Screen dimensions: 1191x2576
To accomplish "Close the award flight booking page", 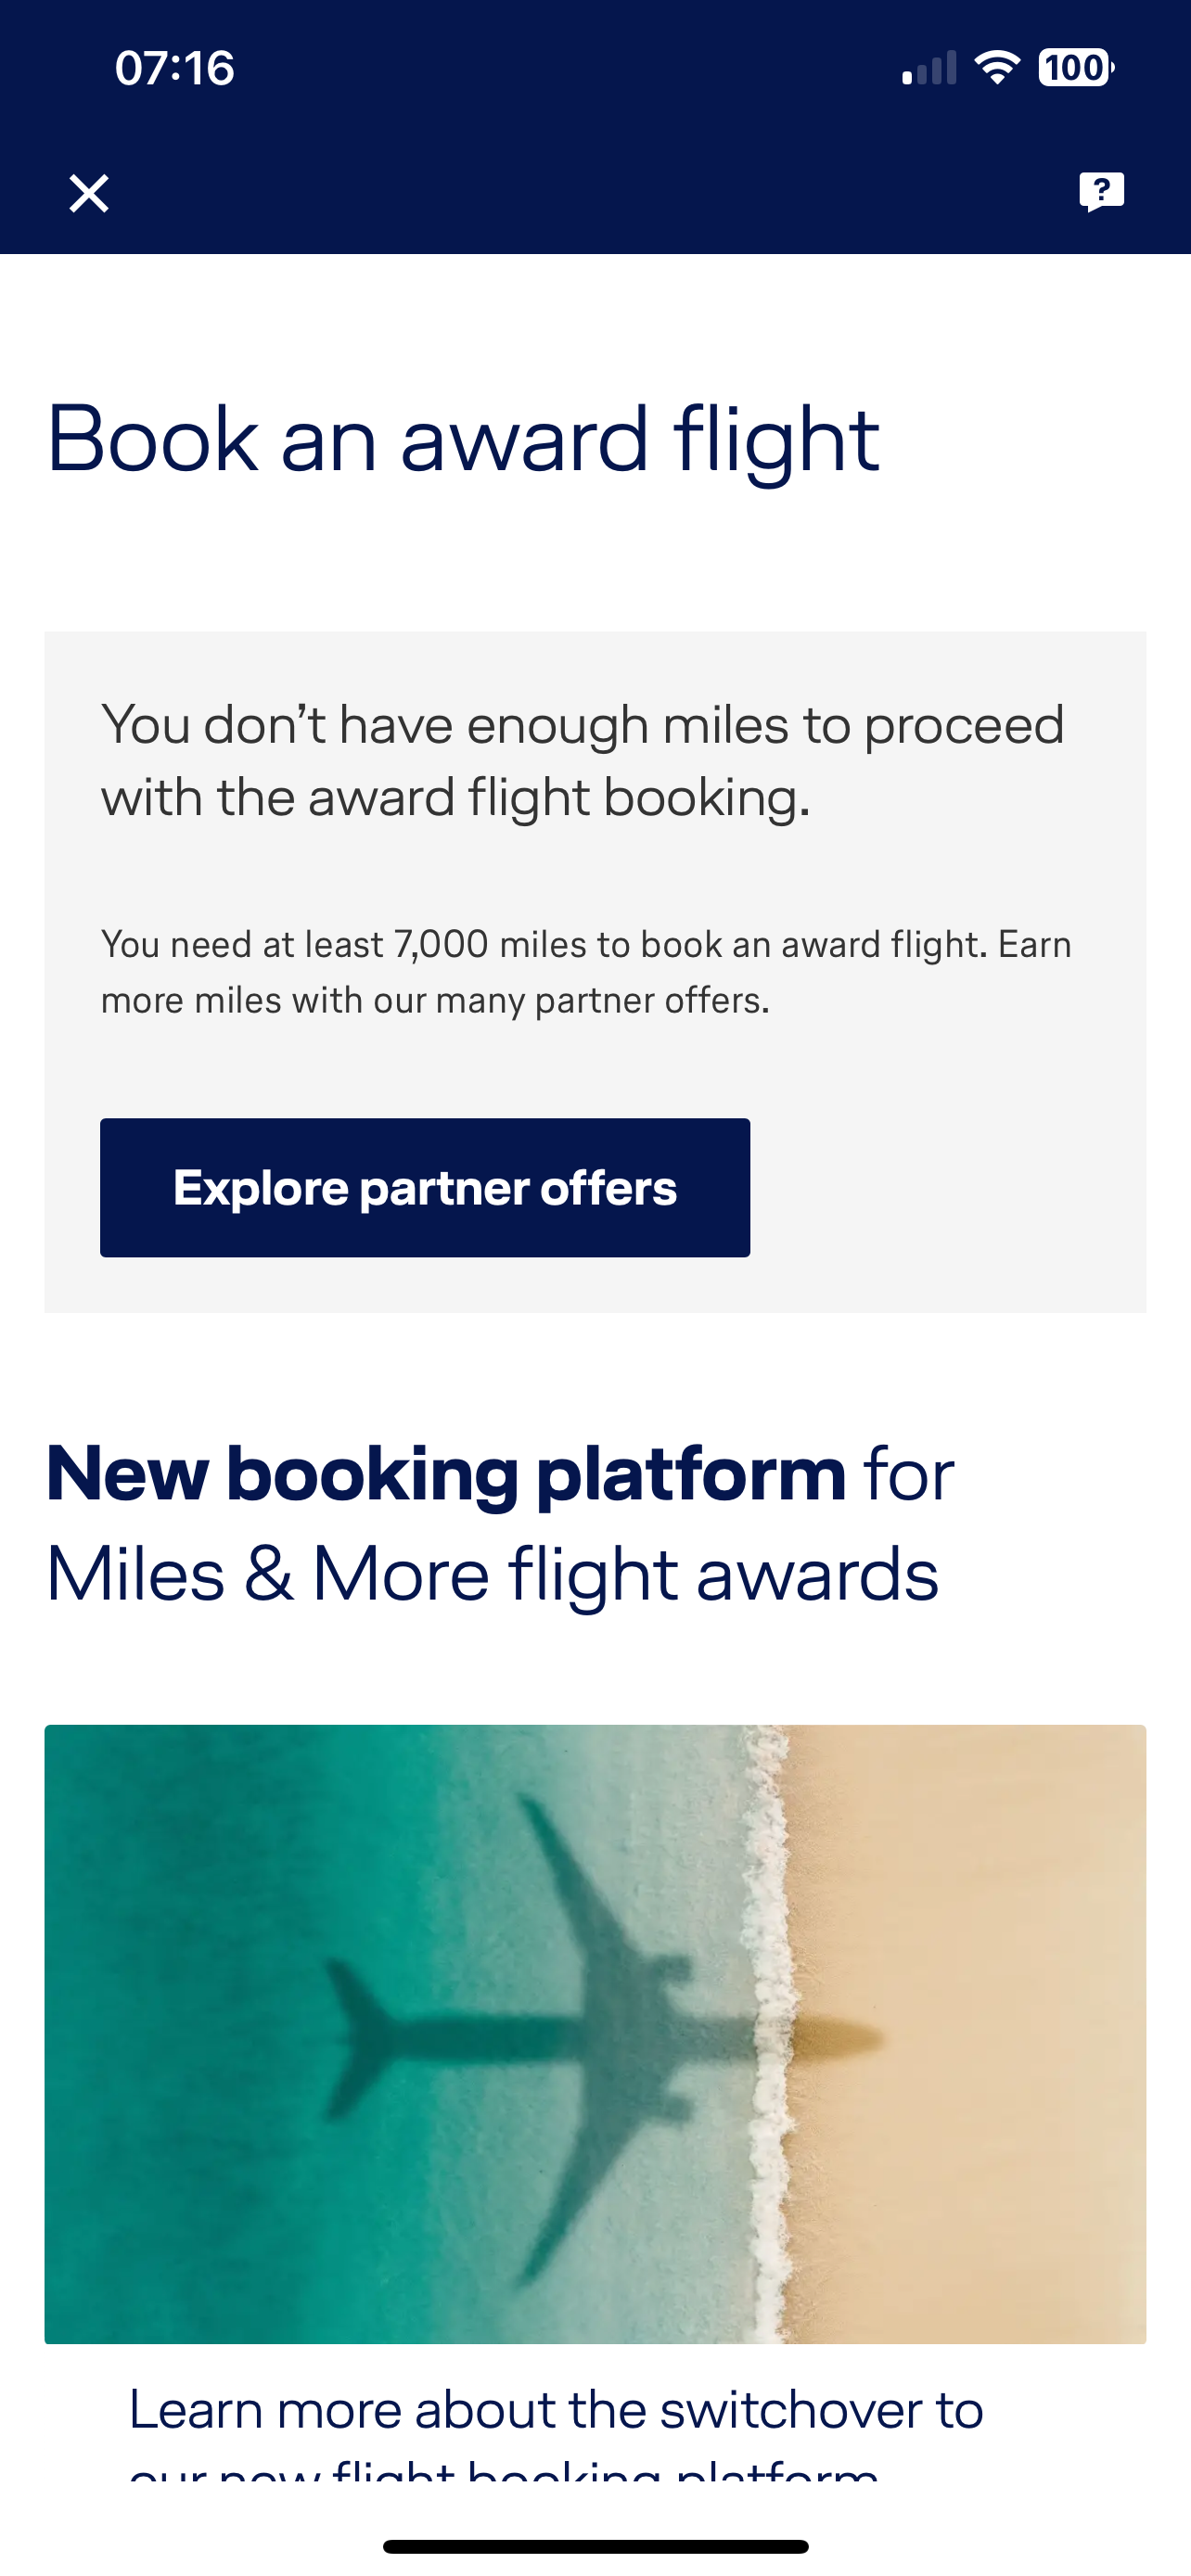I will pyautogui.click(x=89, y=193).
